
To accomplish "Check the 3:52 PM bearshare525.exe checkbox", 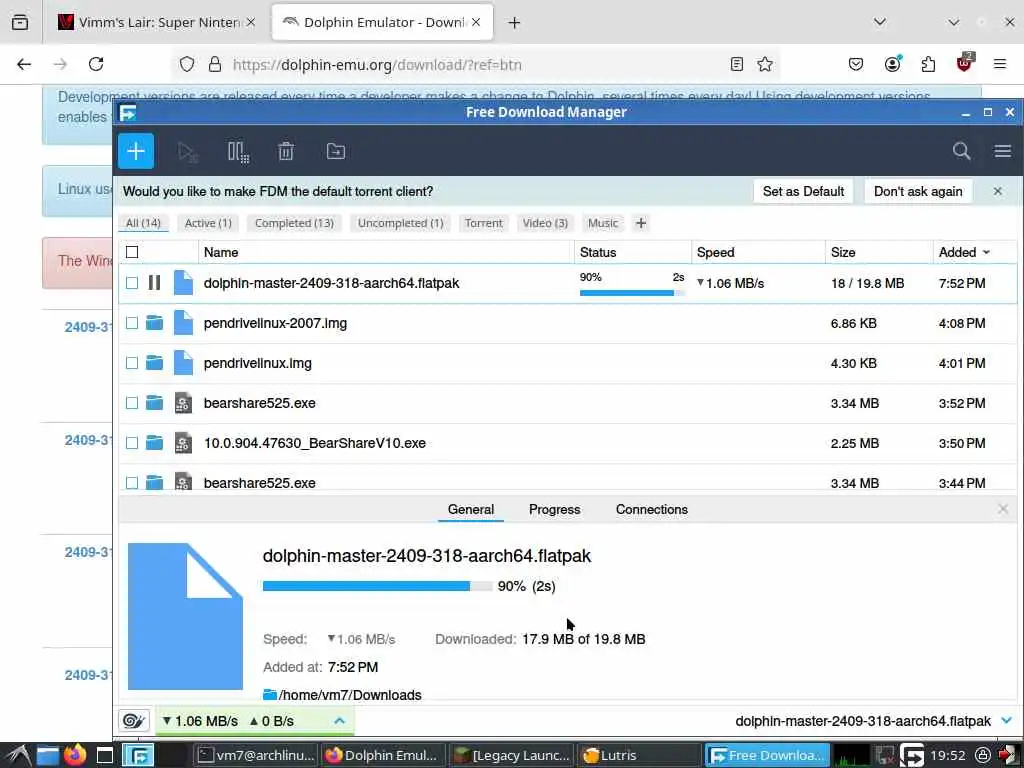I will 132,403.
